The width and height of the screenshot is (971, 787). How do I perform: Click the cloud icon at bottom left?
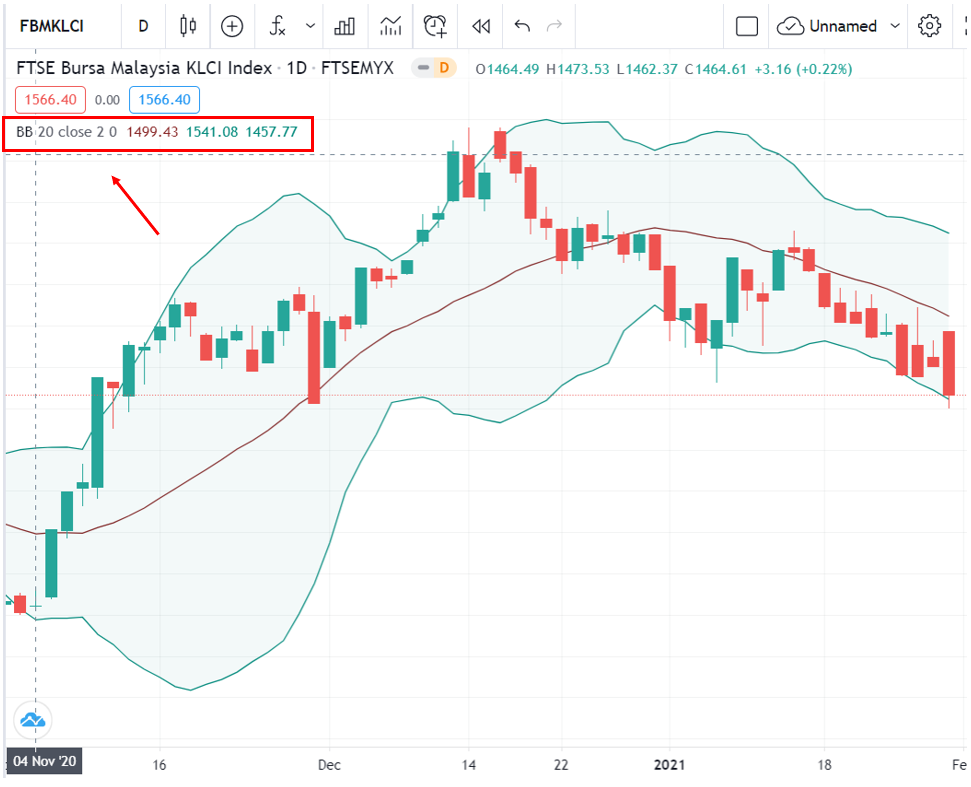pyautogui.click(x=33, y=720)
